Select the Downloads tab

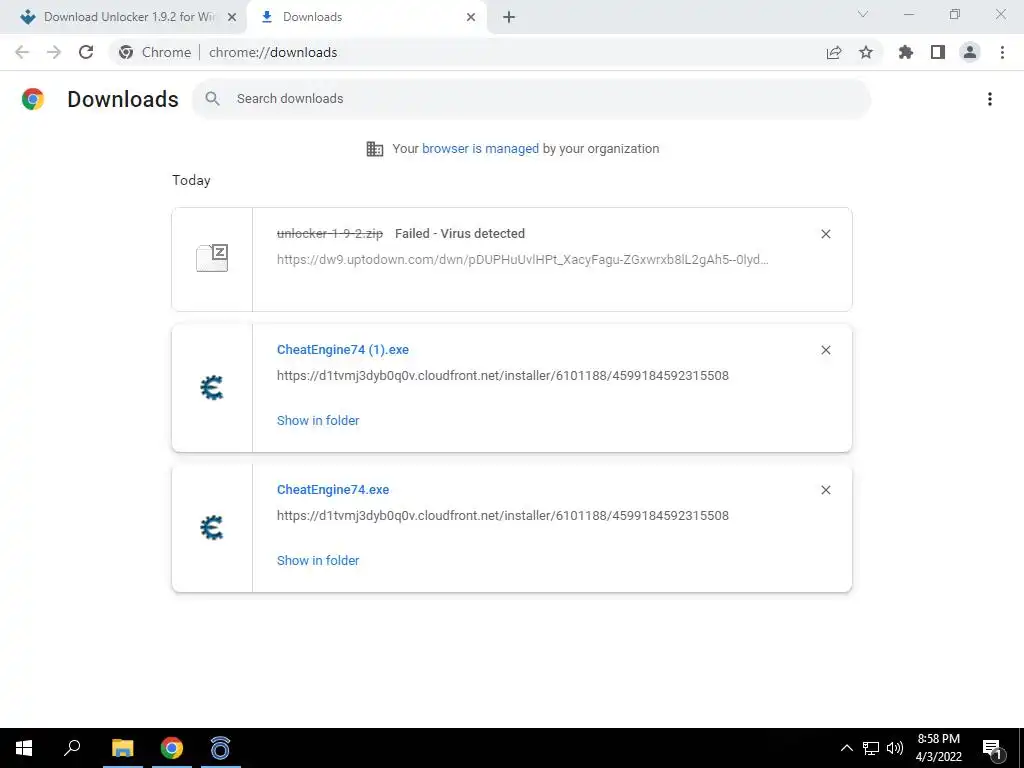click(x=366, y=17)
